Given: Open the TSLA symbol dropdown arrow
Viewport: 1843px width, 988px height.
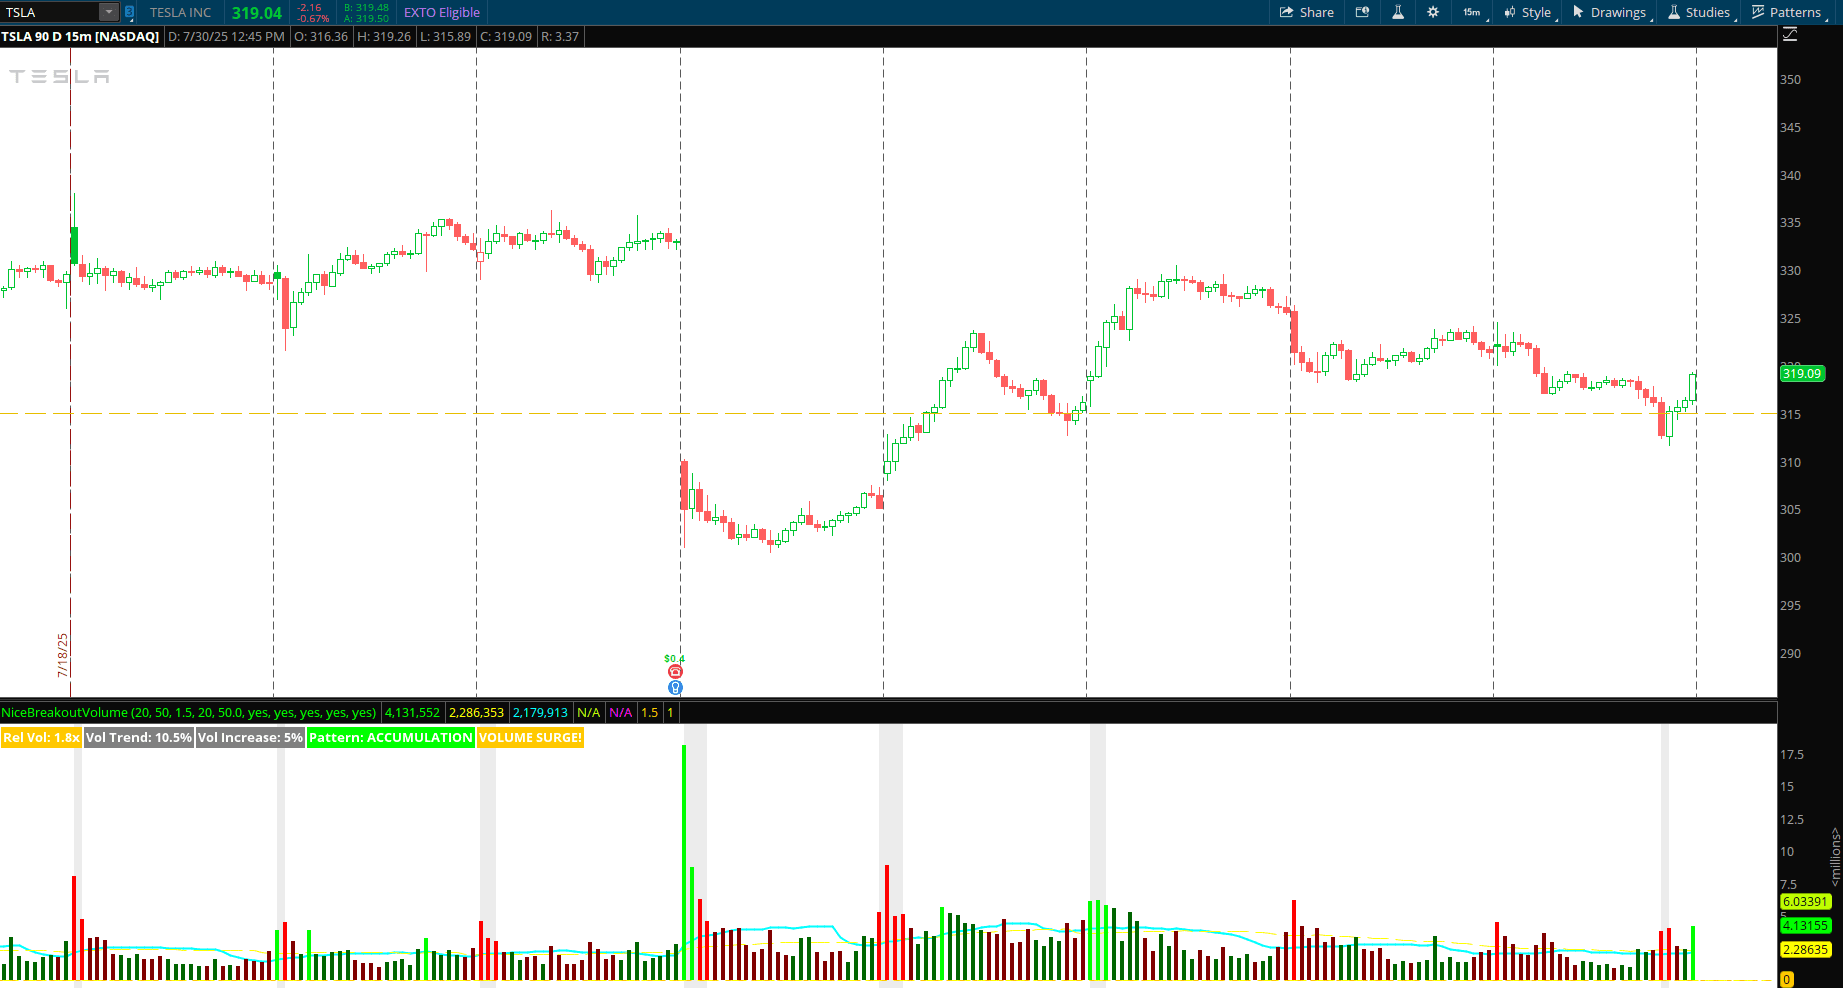Looking at the screenshot, I should (108, 12).
